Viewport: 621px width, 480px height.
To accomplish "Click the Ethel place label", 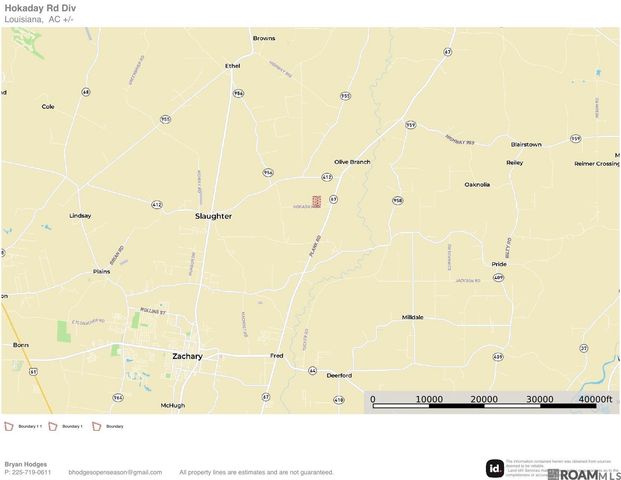I will click(232, 66).
